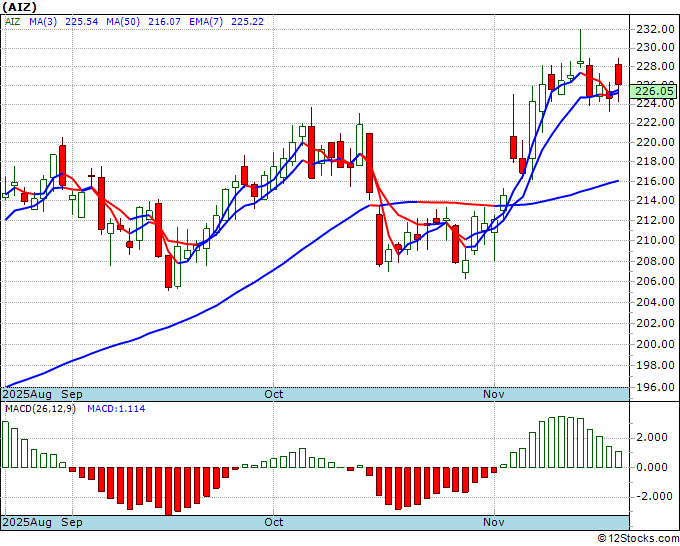Click Sep on price chart date axis
This screenshot has height=546, width=680.
coord(72,394)
